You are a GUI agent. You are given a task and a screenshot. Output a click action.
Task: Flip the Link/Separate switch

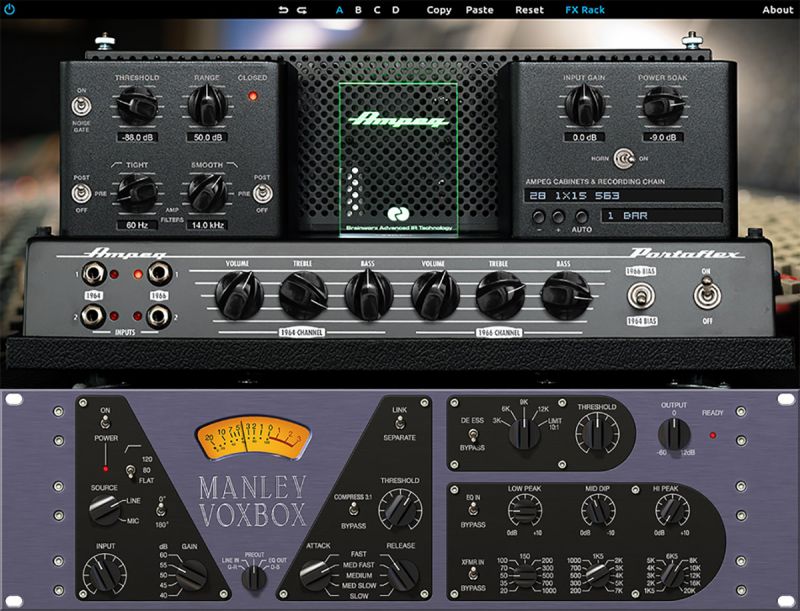click(399, 423)
